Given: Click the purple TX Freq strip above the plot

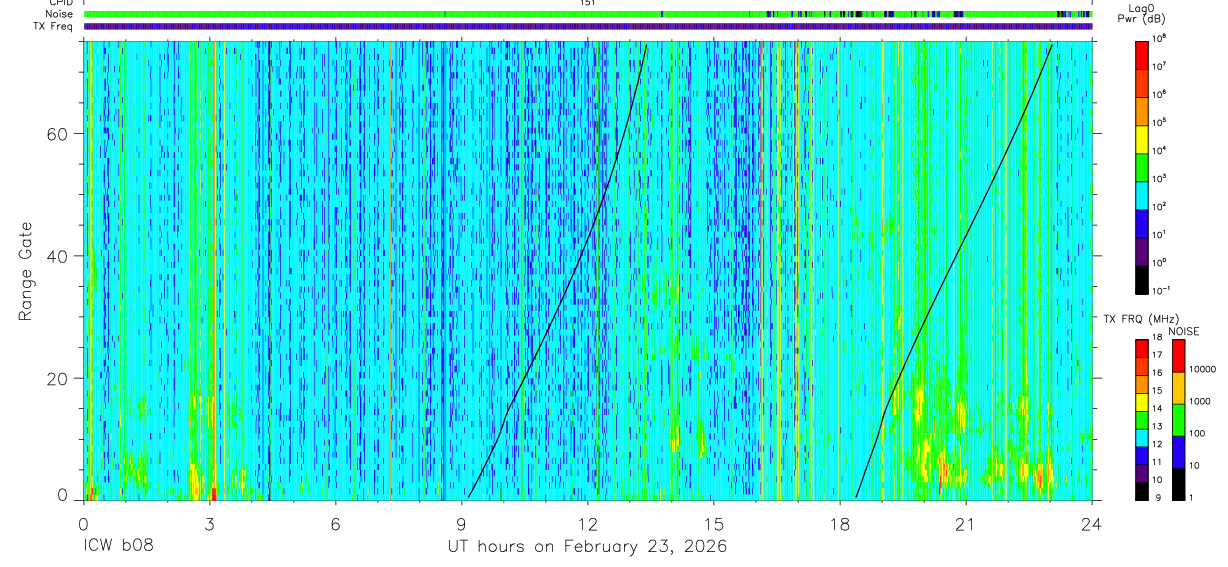Looking at the screenshot, I should tap(588, 26).
